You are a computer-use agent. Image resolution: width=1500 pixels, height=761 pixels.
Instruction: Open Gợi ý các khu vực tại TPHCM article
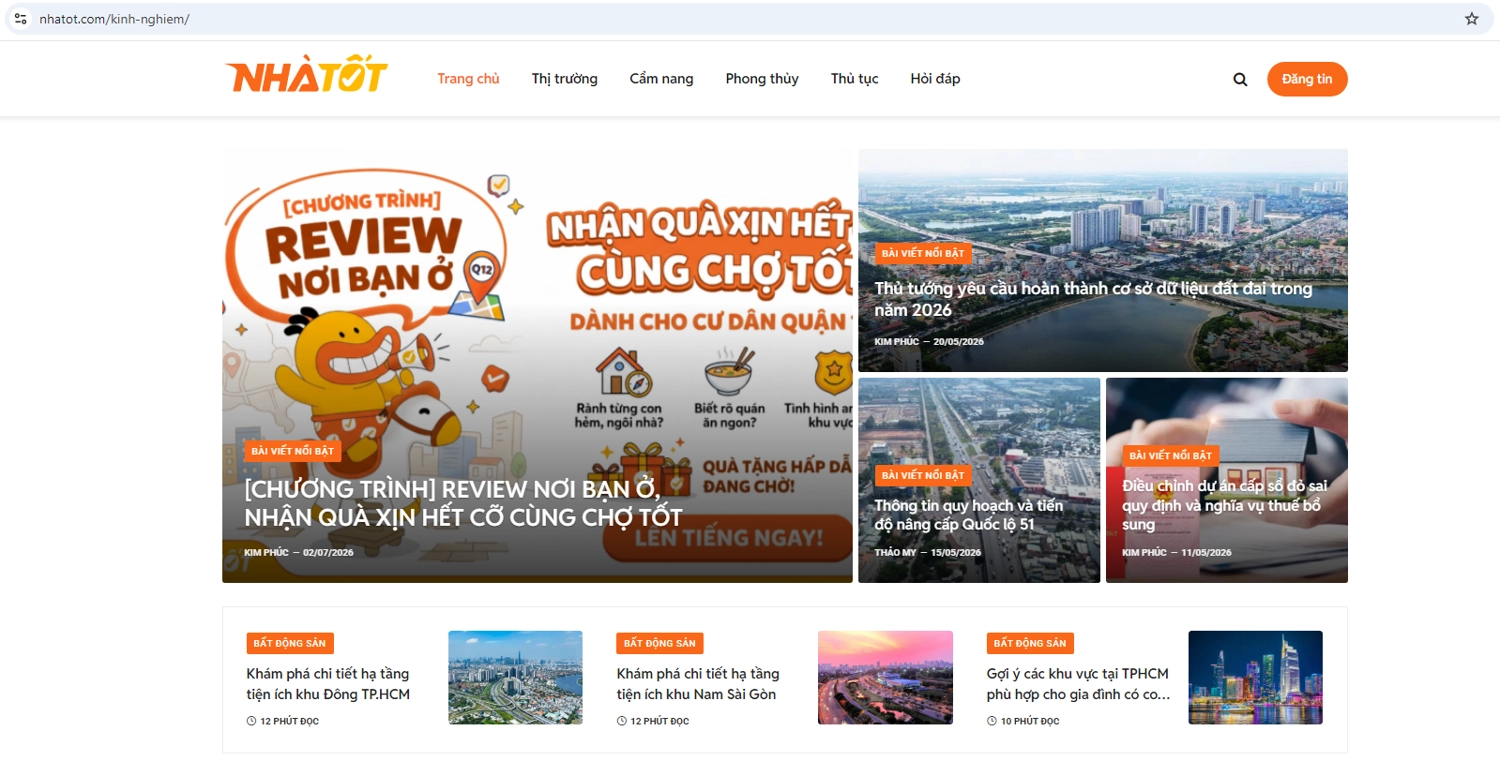click(1078, 684)
